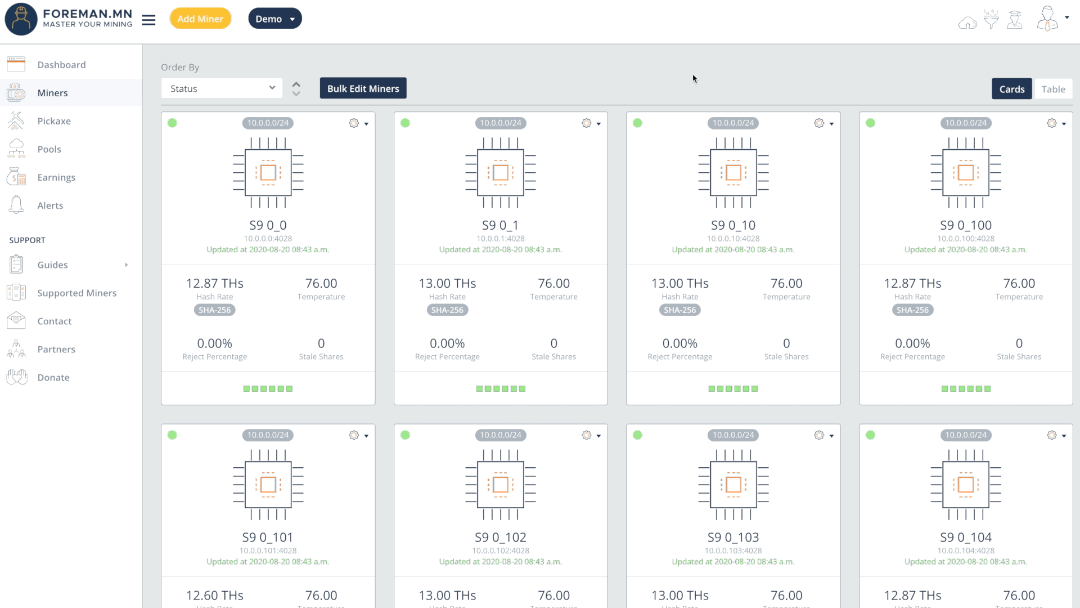
Task: Click the green status dot on S9 0_0
Action: (172, 123)
